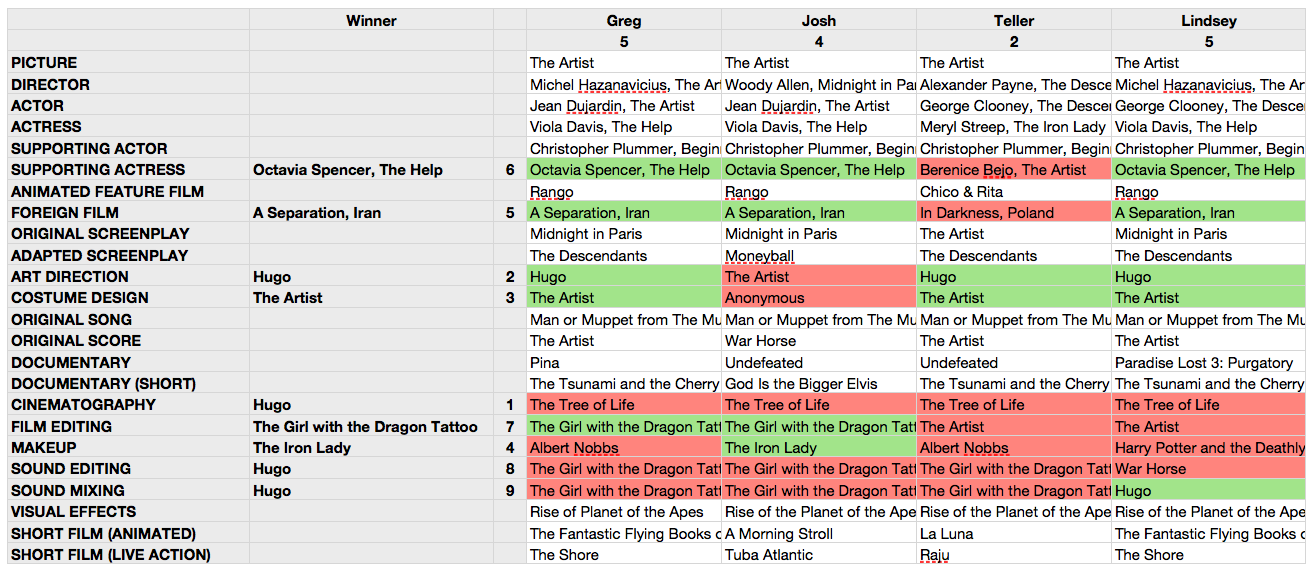This screenshot has width=1314, height=576.
Task: Click Teller's red Berenice Bejo cell
Action: 1014,170
